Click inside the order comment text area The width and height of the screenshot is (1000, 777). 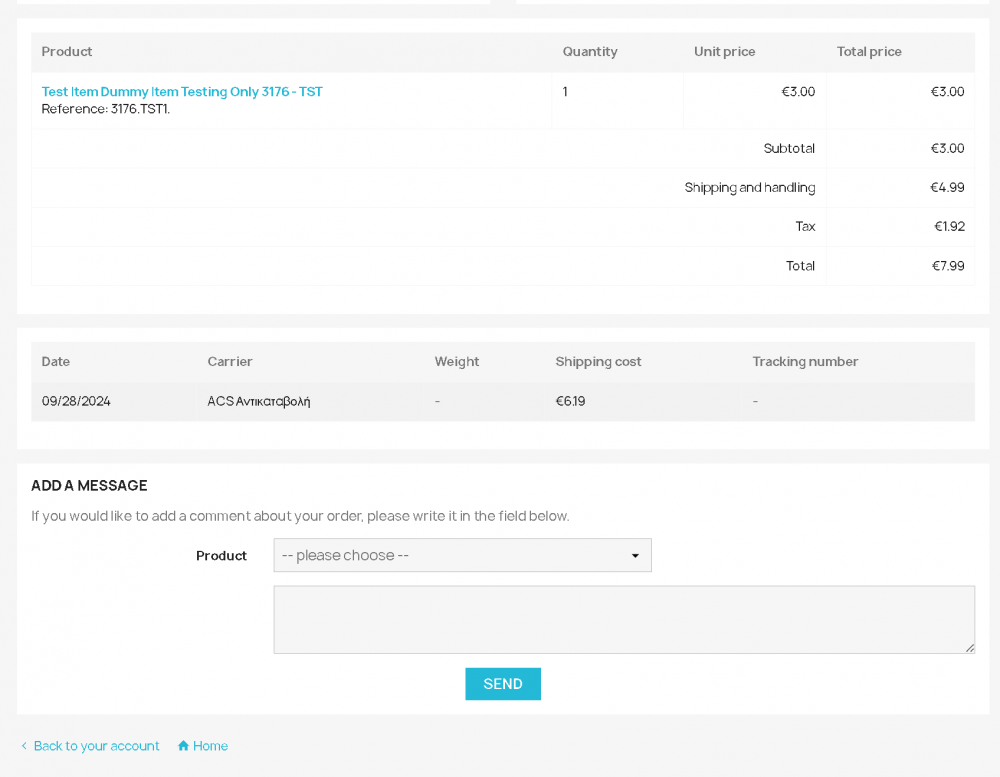624,618
